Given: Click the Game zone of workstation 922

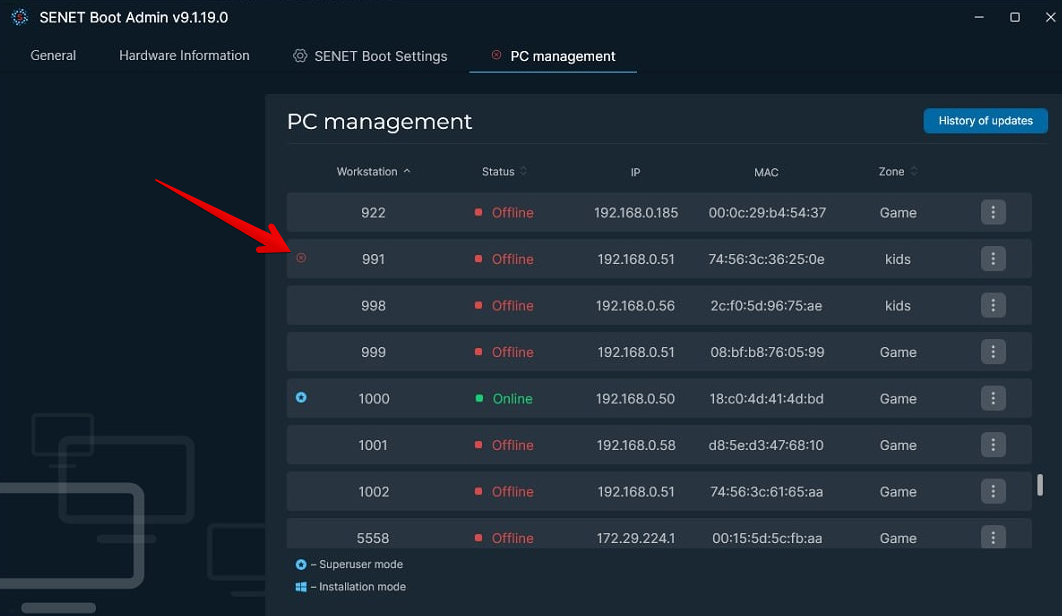Looking at the screenshot, I should 898,213.
